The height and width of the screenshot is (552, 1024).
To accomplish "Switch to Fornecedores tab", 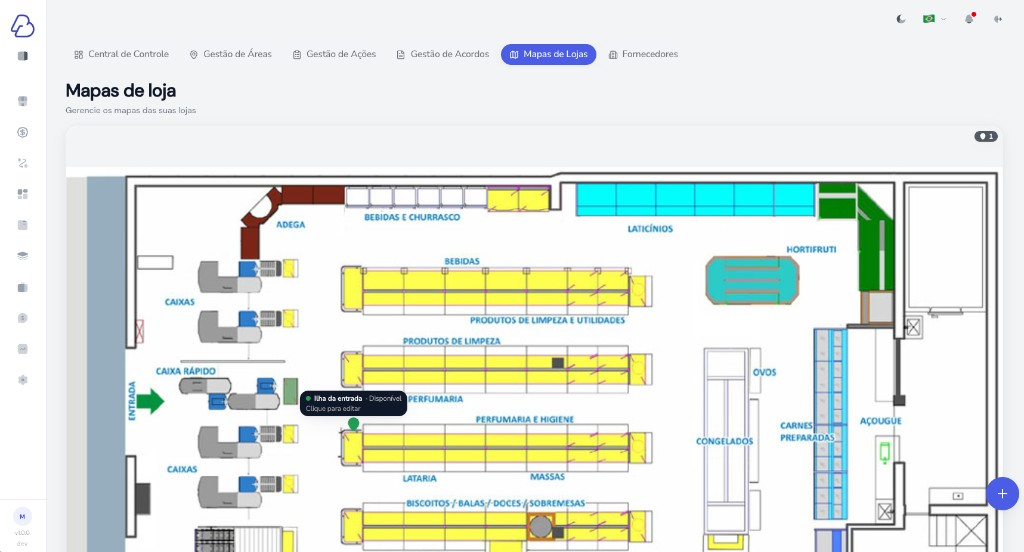I will (x=643, y=54).
